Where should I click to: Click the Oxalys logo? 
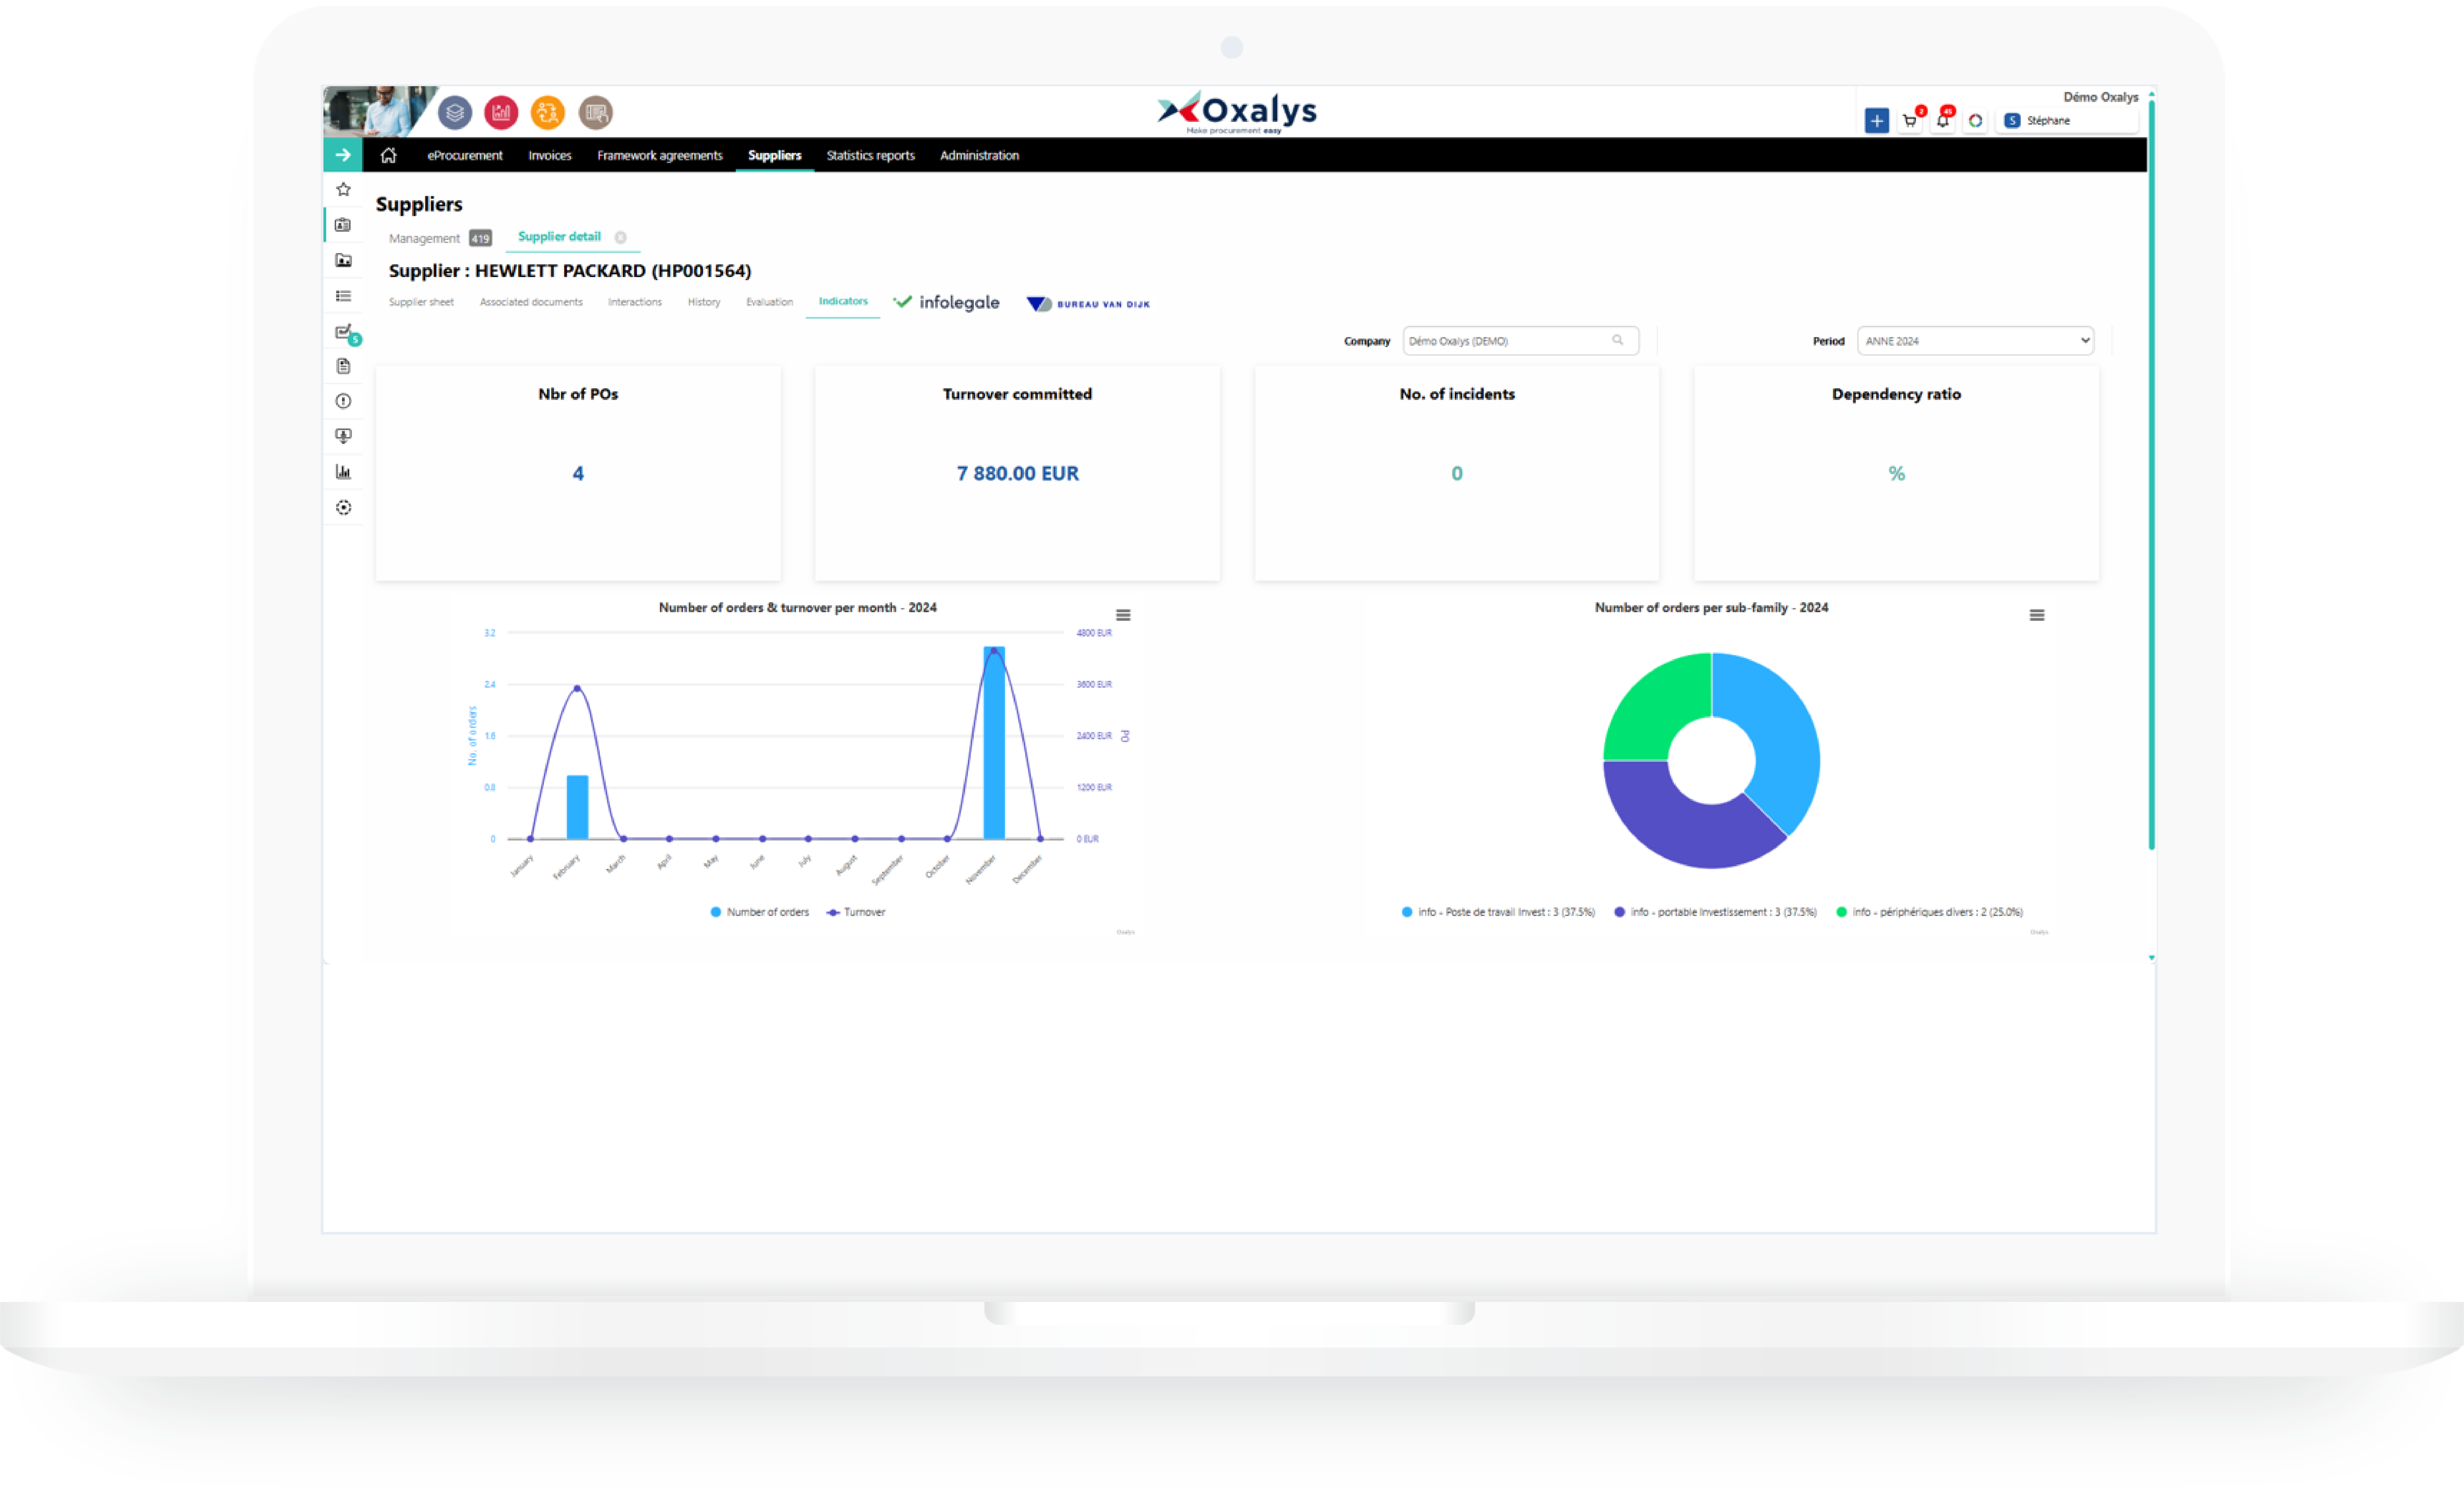1238,112
